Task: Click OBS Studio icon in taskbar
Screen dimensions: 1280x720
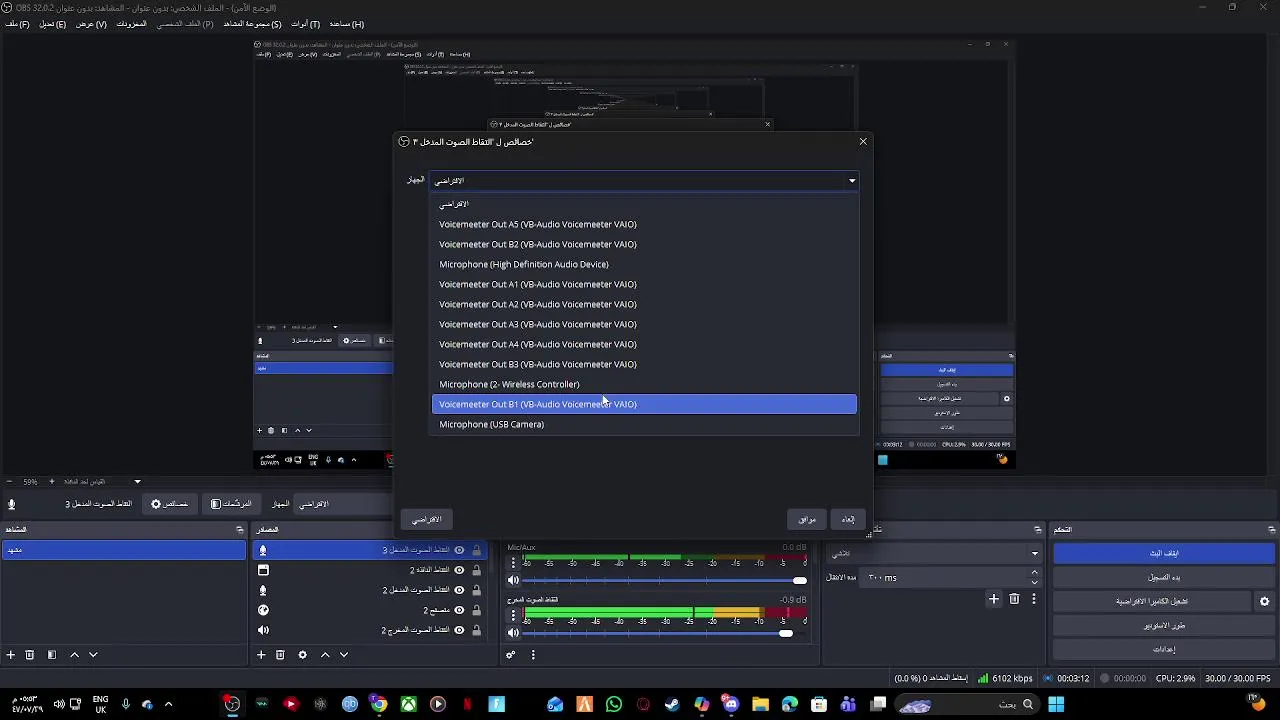Action: tap(232, 704)
